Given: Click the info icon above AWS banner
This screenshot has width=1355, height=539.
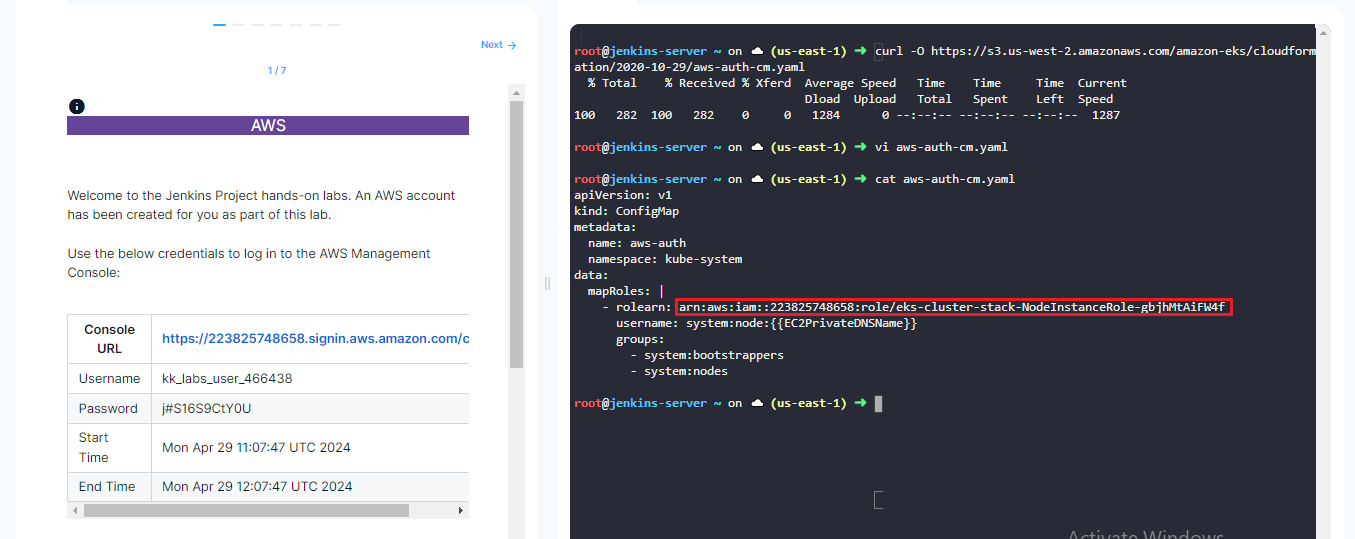Looking at the screenshot, I should click(77, 106).
